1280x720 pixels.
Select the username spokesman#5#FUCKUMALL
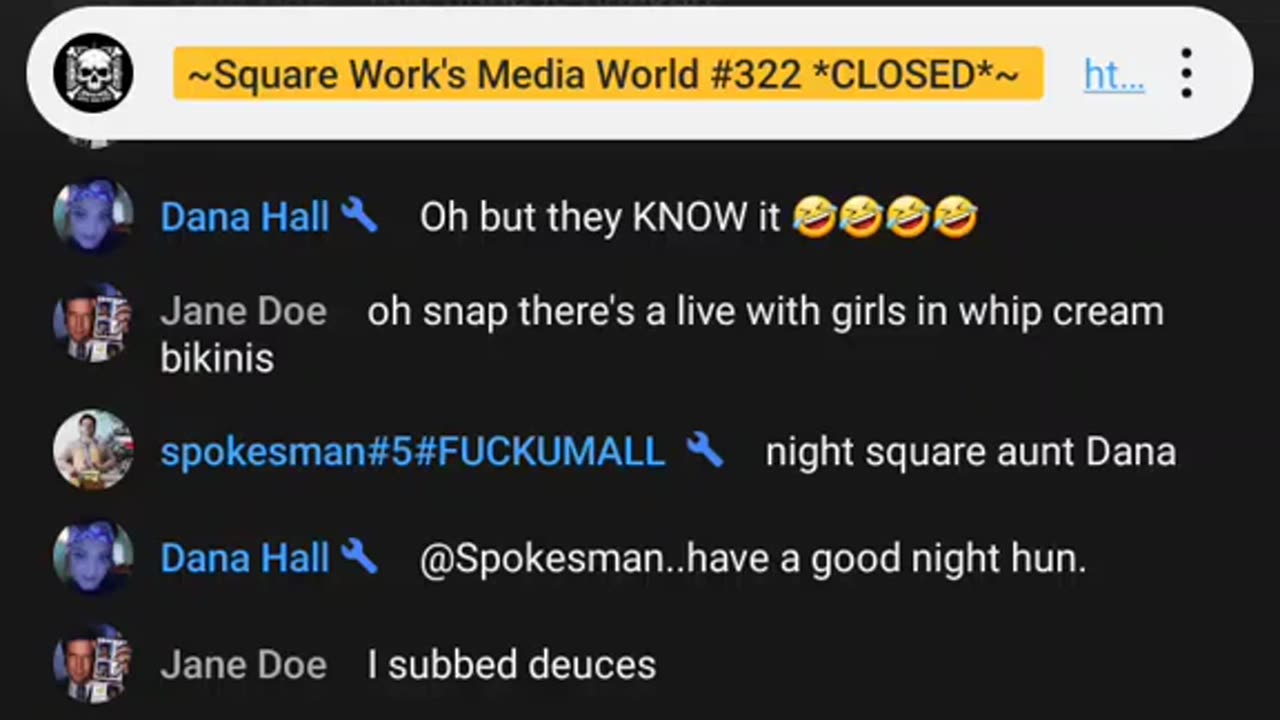413,452
